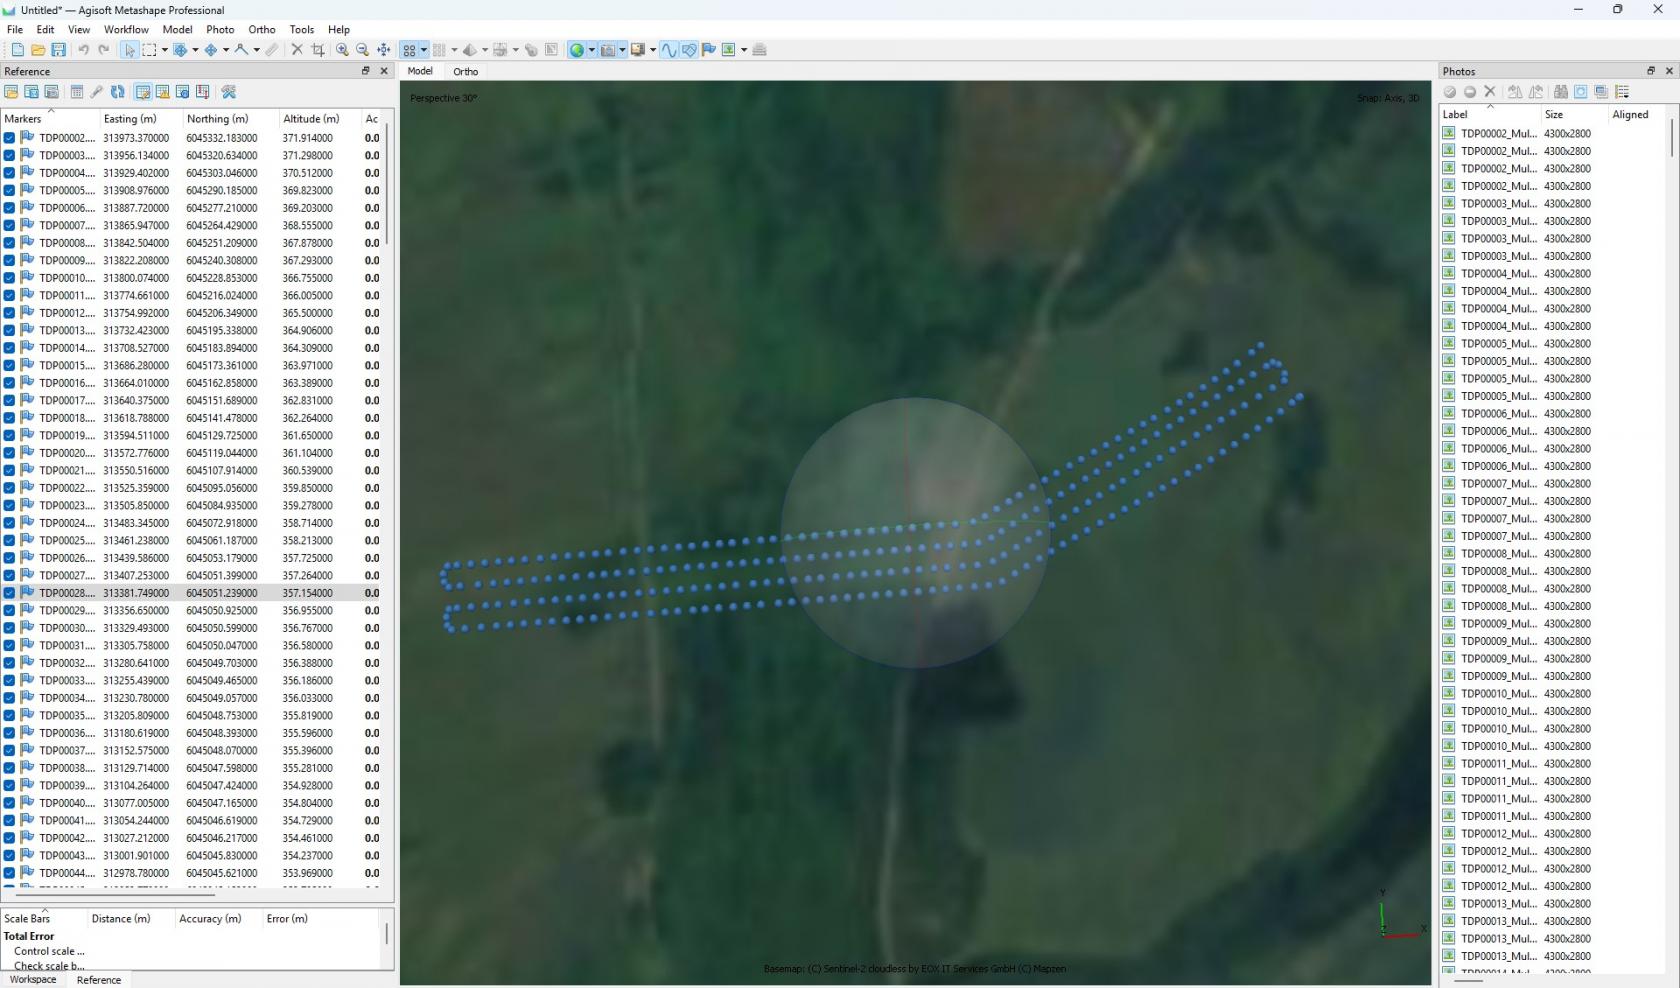Viewport: 1680px width, 988px height.
Task: Click the Zoom out magnifier
Action: [x=362, y=50]
